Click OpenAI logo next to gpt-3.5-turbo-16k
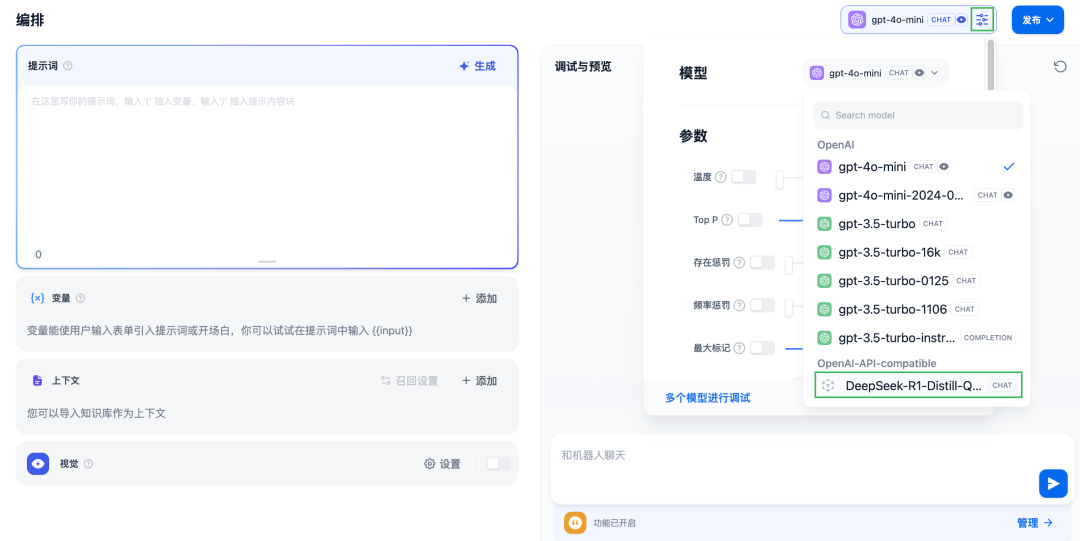 click(824, 252)
